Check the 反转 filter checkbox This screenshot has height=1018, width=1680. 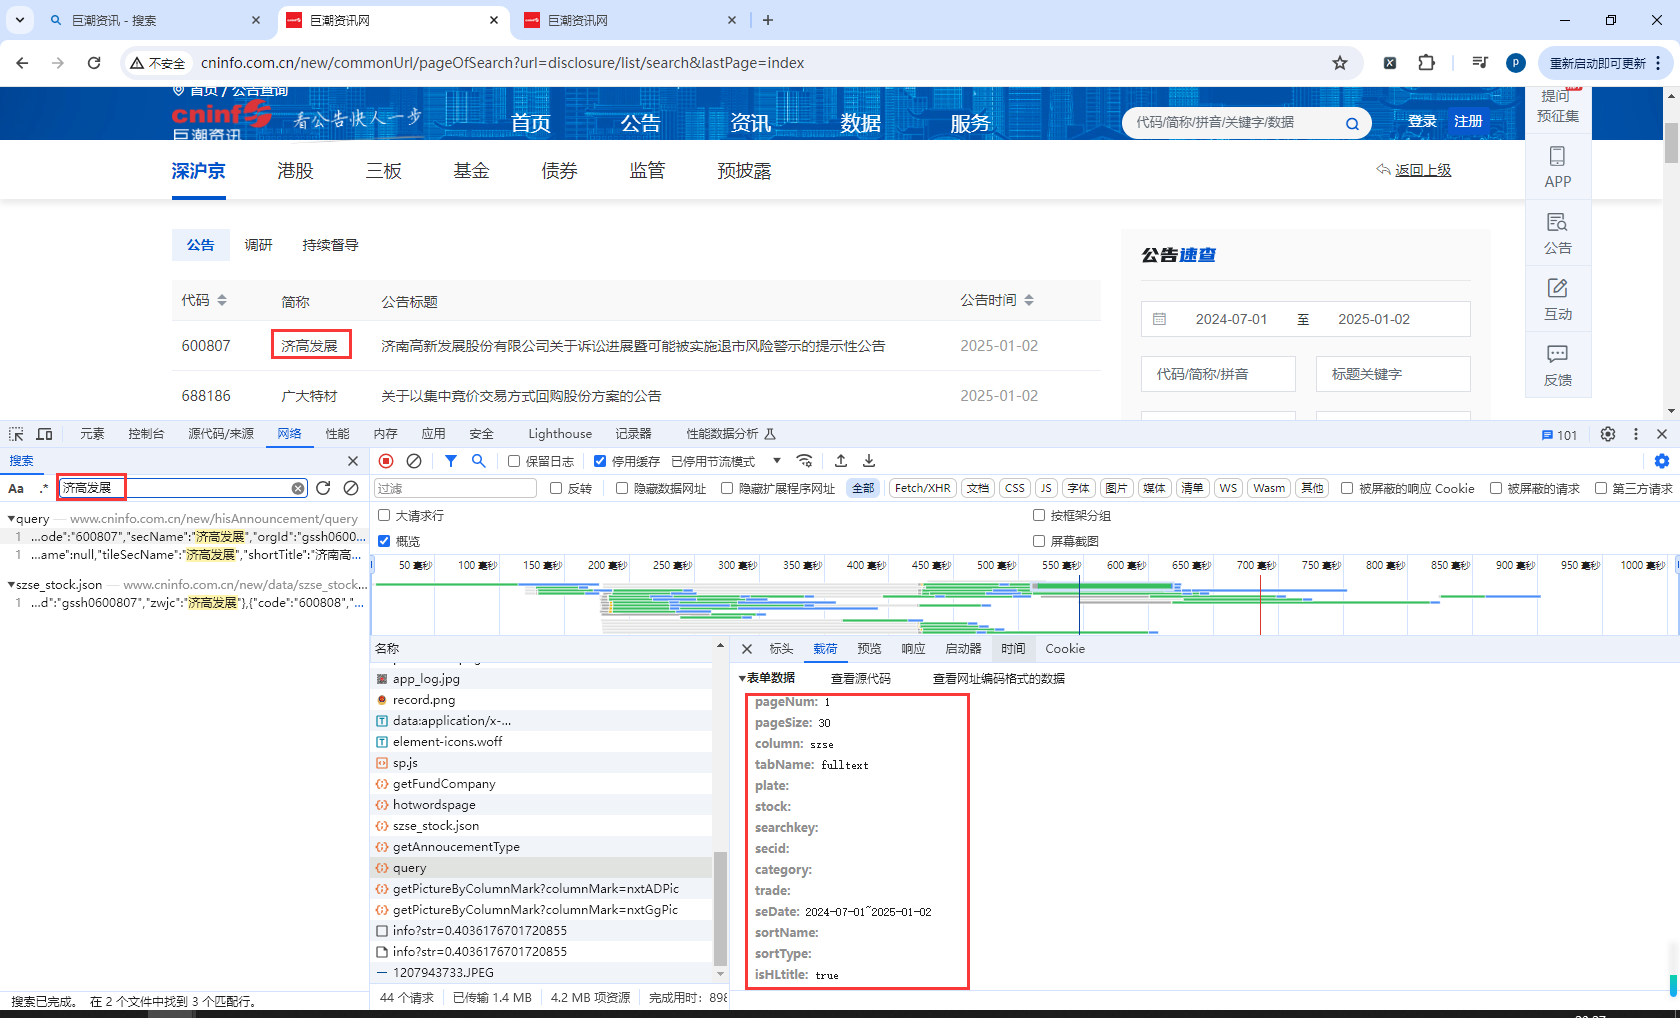[556, 488]
